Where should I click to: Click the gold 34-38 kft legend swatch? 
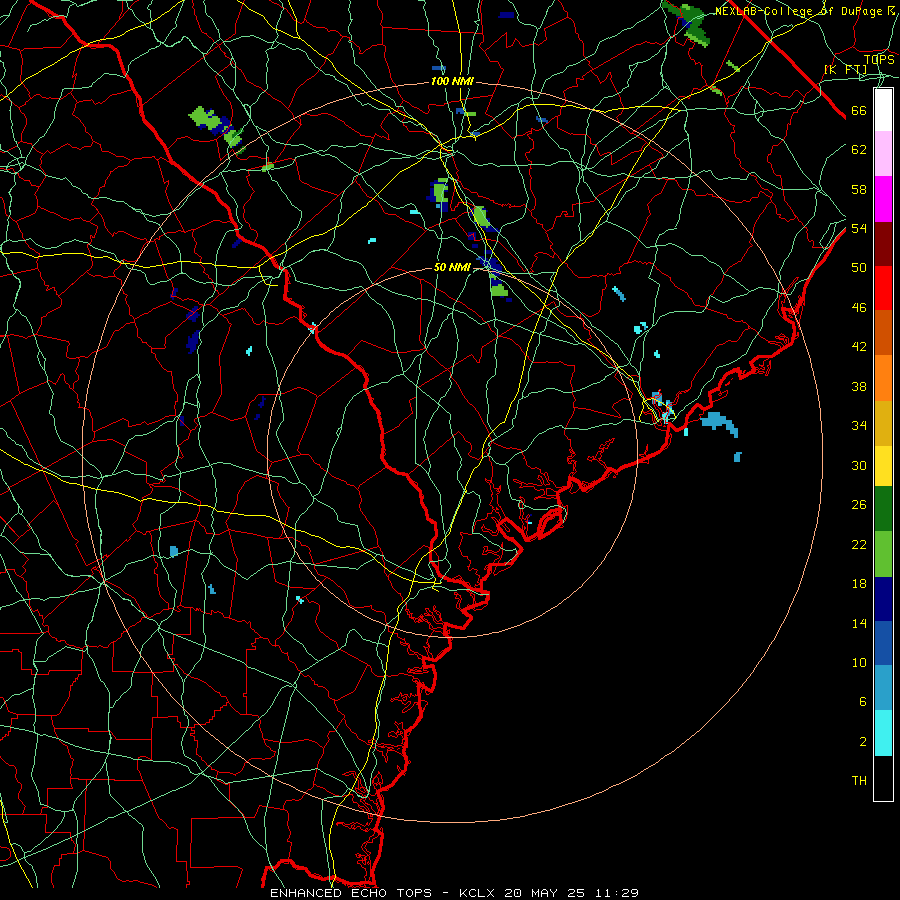coord(883,423)
